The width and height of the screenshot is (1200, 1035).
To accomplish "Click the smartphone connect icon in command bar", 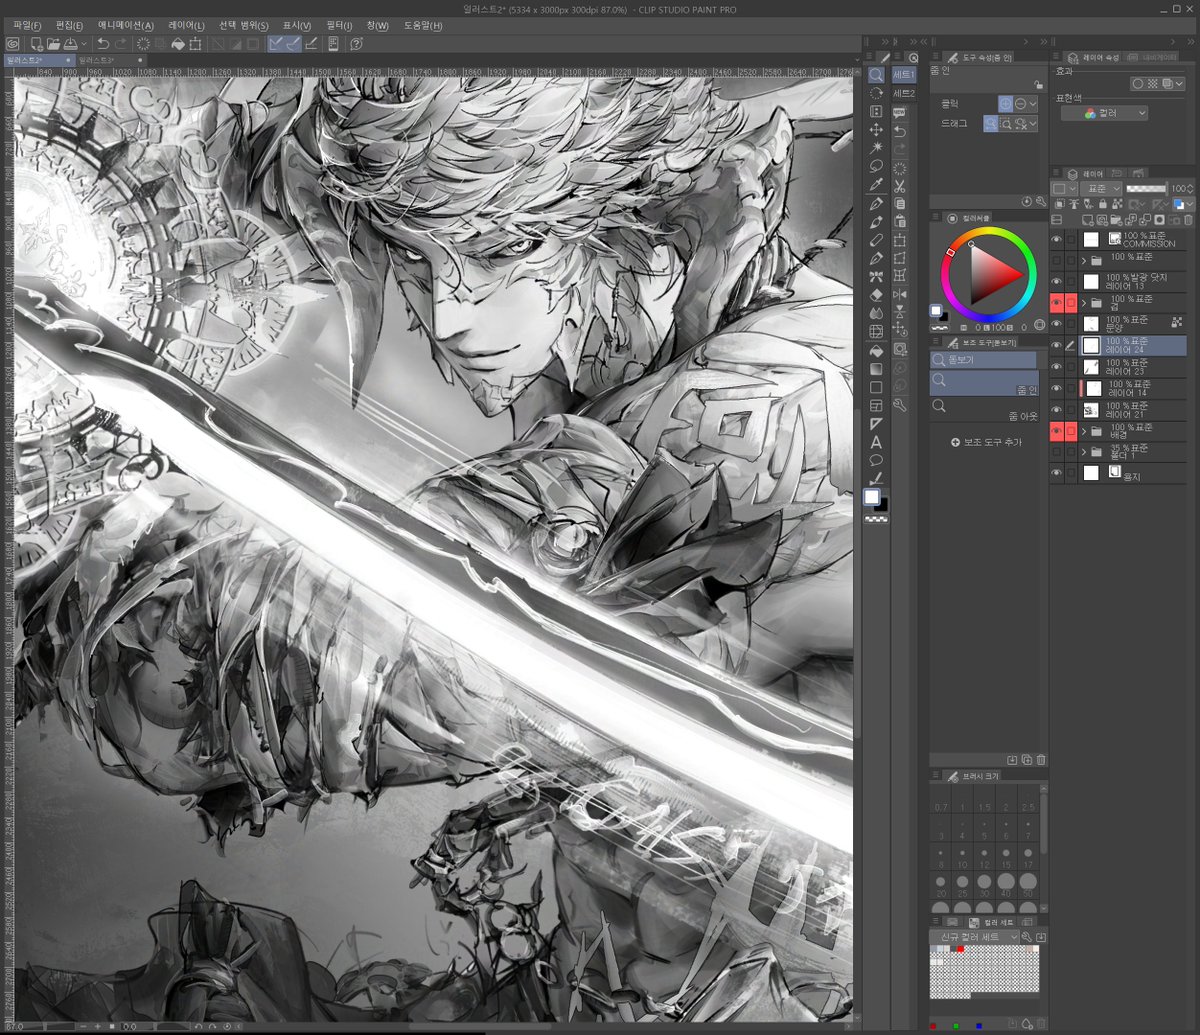I will click(x=334, y=44).
